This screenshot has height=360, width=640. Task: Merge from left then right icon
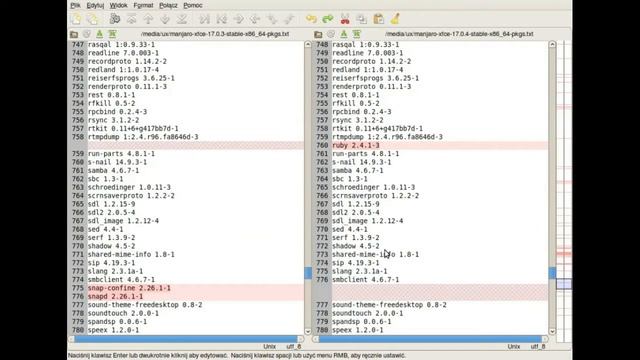point(272,19)
